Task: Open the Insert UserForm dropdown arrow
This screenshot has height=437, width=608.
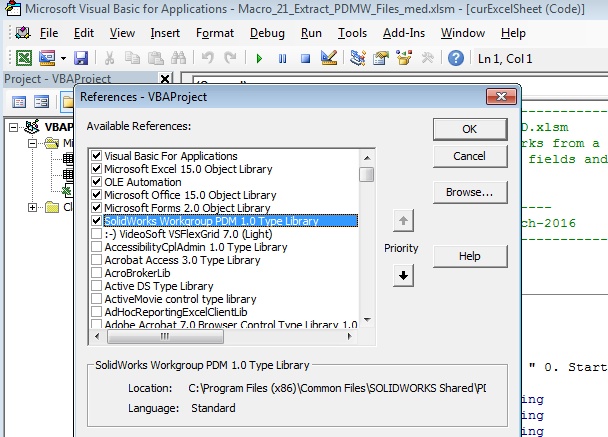Action: pyautogui.click(x=63, y=59)
